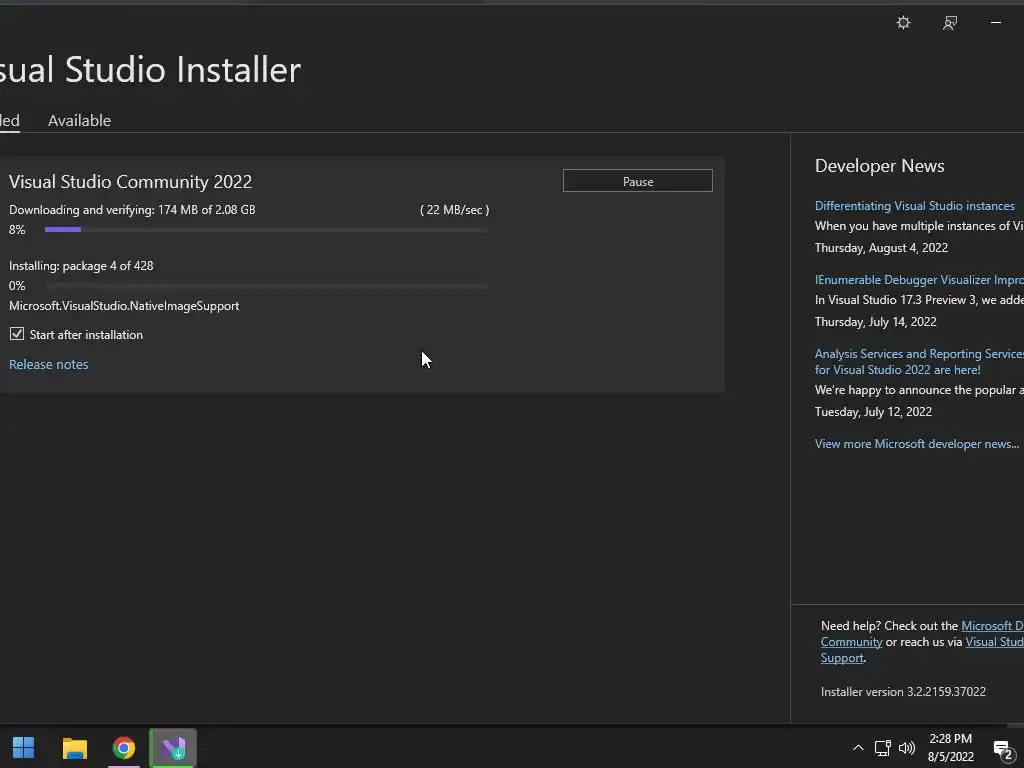Viewport: 1024px width, 768px height.
Task: Click the Developer News heading
Action: click(879, 166)
